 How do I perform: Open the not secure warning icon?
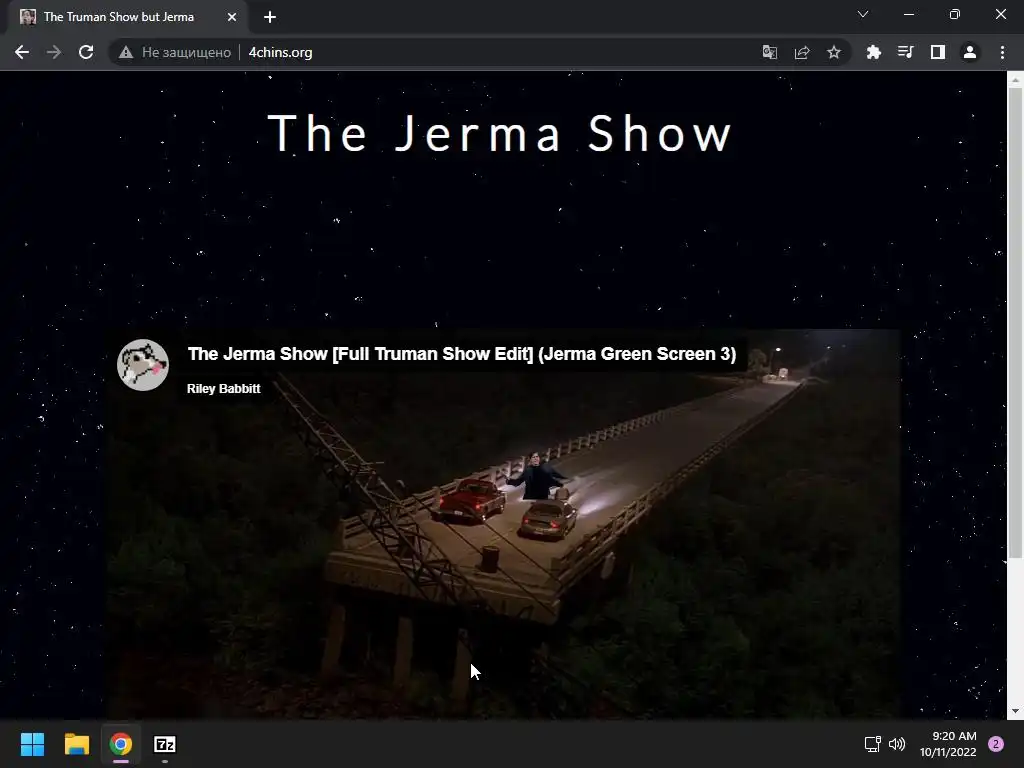pos(126,52)
